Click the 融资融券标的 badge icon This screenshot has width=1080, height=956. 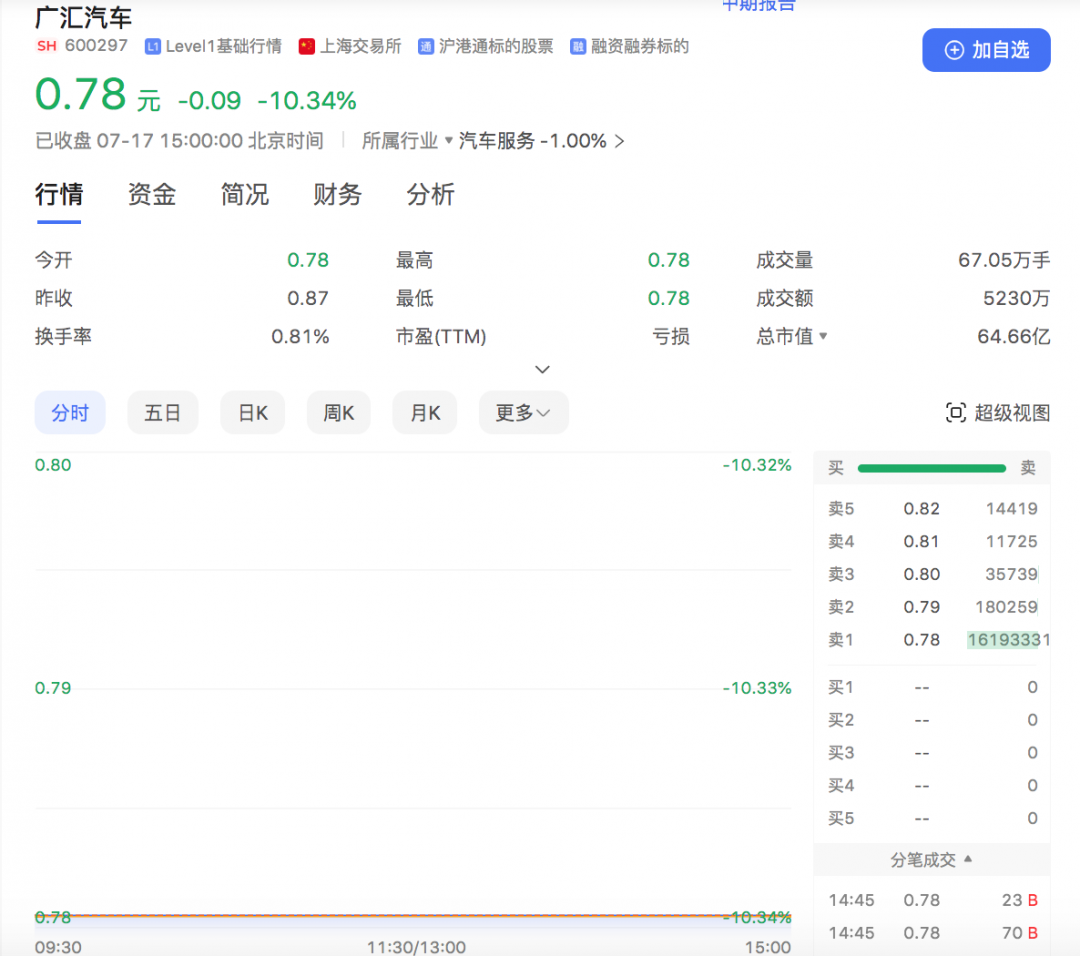[x=578, y=46]
